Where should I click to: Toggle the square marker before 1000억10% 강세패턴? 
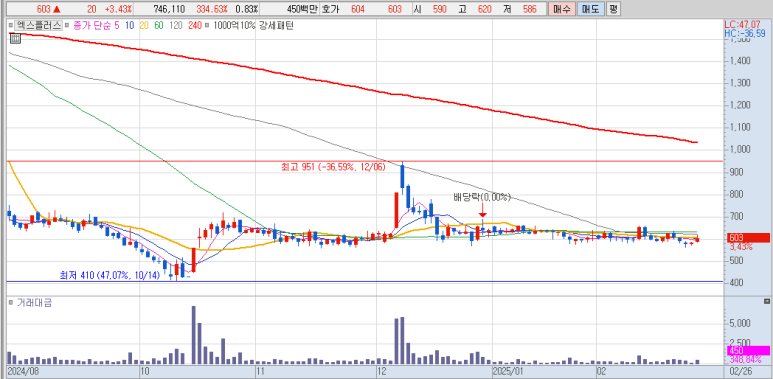tap(208, 26)
